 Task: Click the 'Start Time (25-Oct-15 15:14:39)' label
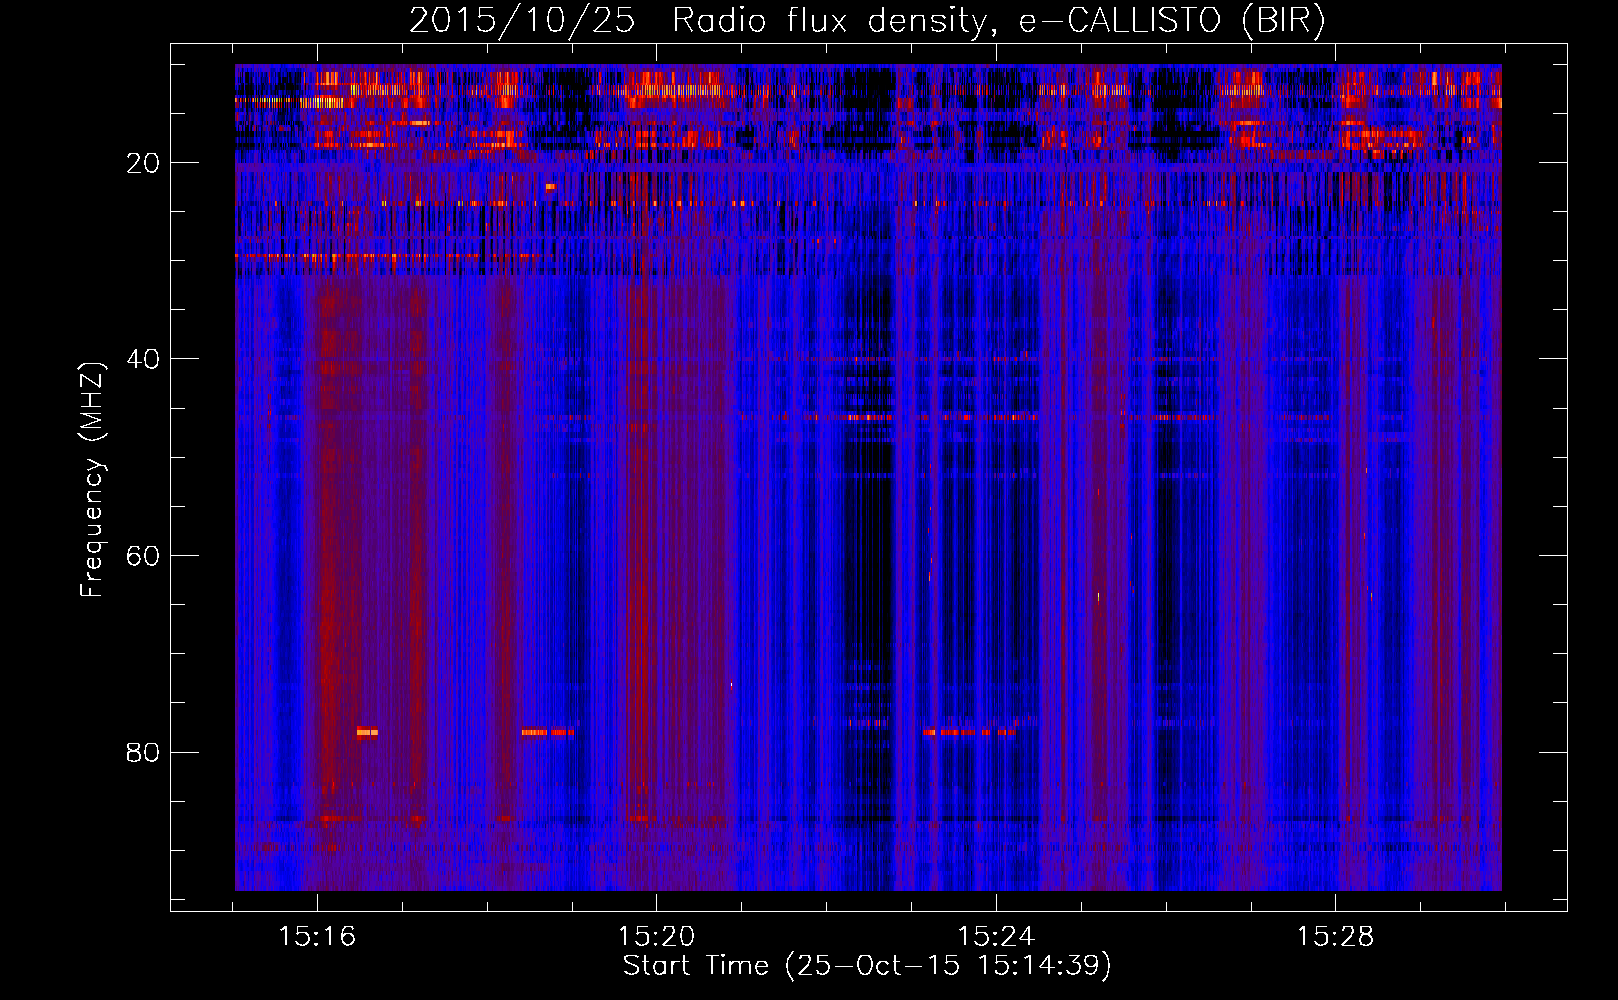[x=867, y=966]
